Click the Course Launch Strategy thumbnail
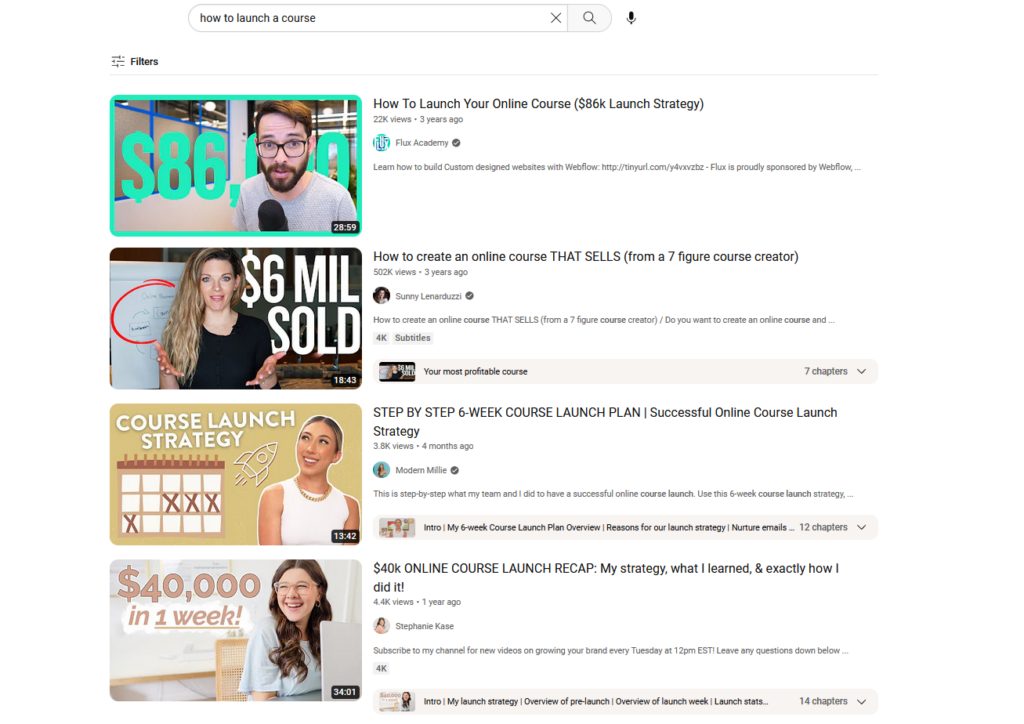1024x724 pixels. tap(235, 474)
